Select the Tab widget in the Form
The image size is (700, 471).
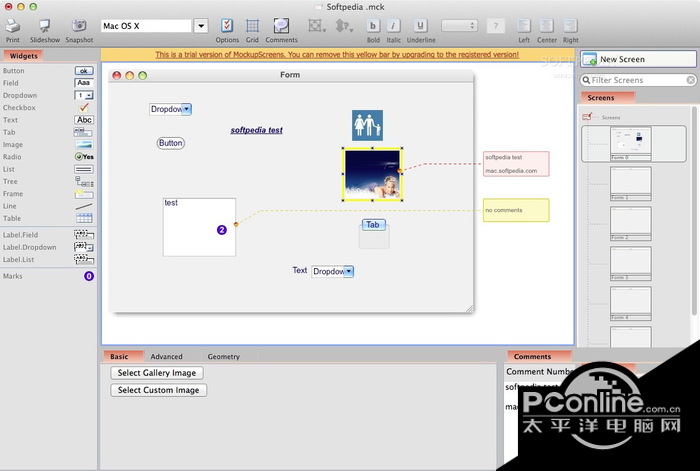pos(373,225)
